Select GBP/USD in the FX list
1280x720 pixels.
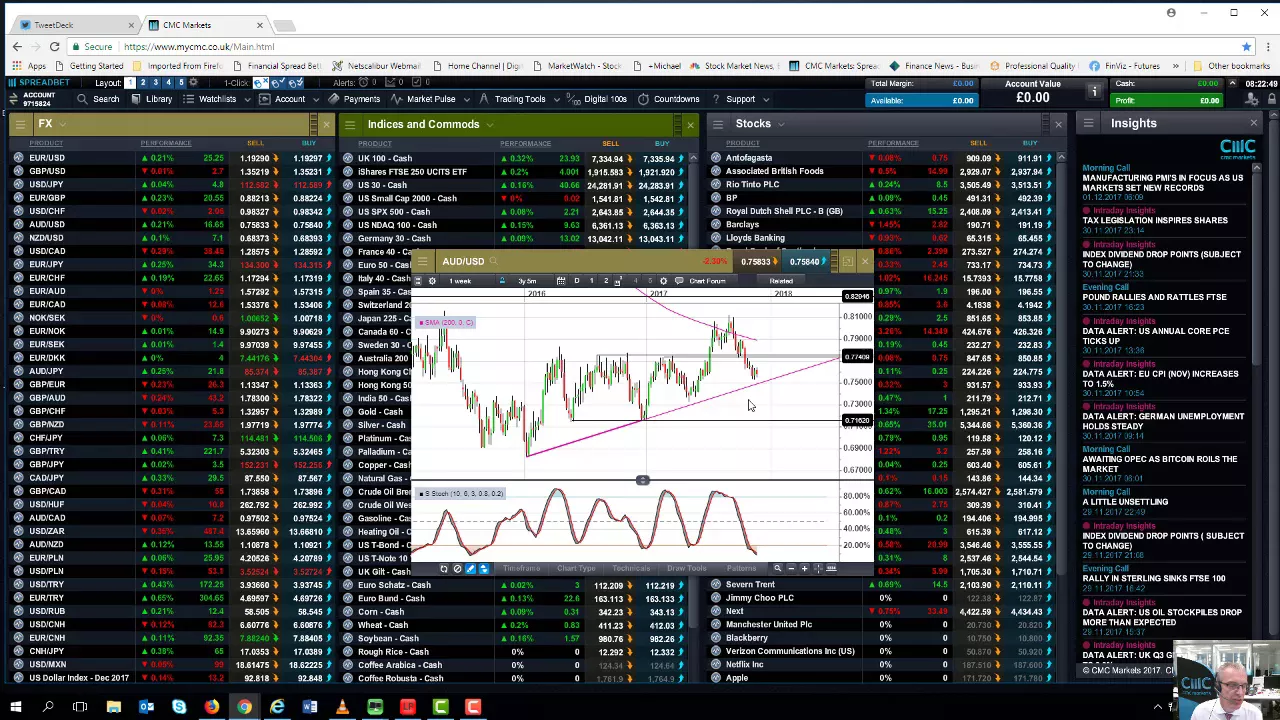[47, 171]
